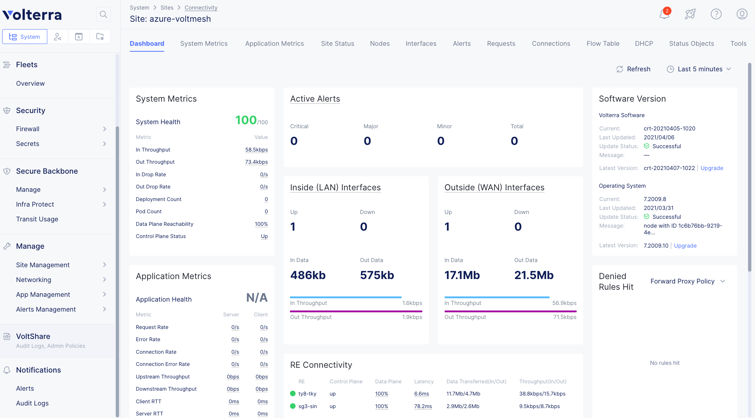The width and height of the screenshot is (755, 418).
Task: Open the search icon in sidebar
Action: pos(103,14)
